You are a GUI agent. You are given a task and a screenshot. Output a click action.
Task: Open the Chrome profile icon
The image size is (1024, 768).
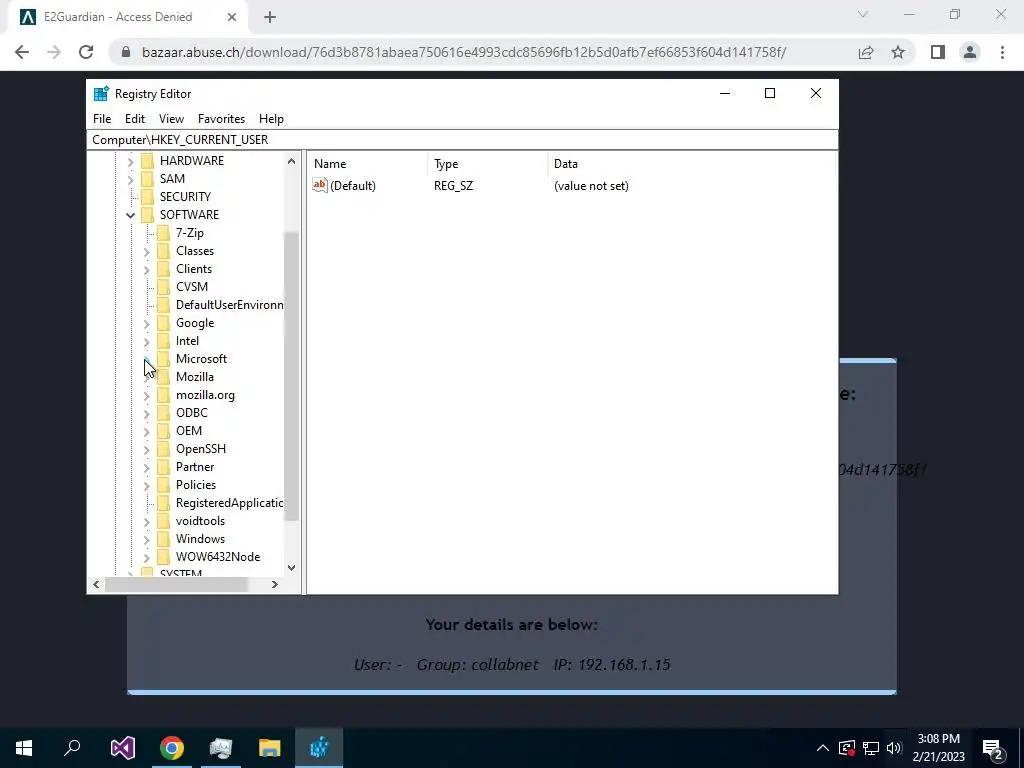click(x=970, y=52)
